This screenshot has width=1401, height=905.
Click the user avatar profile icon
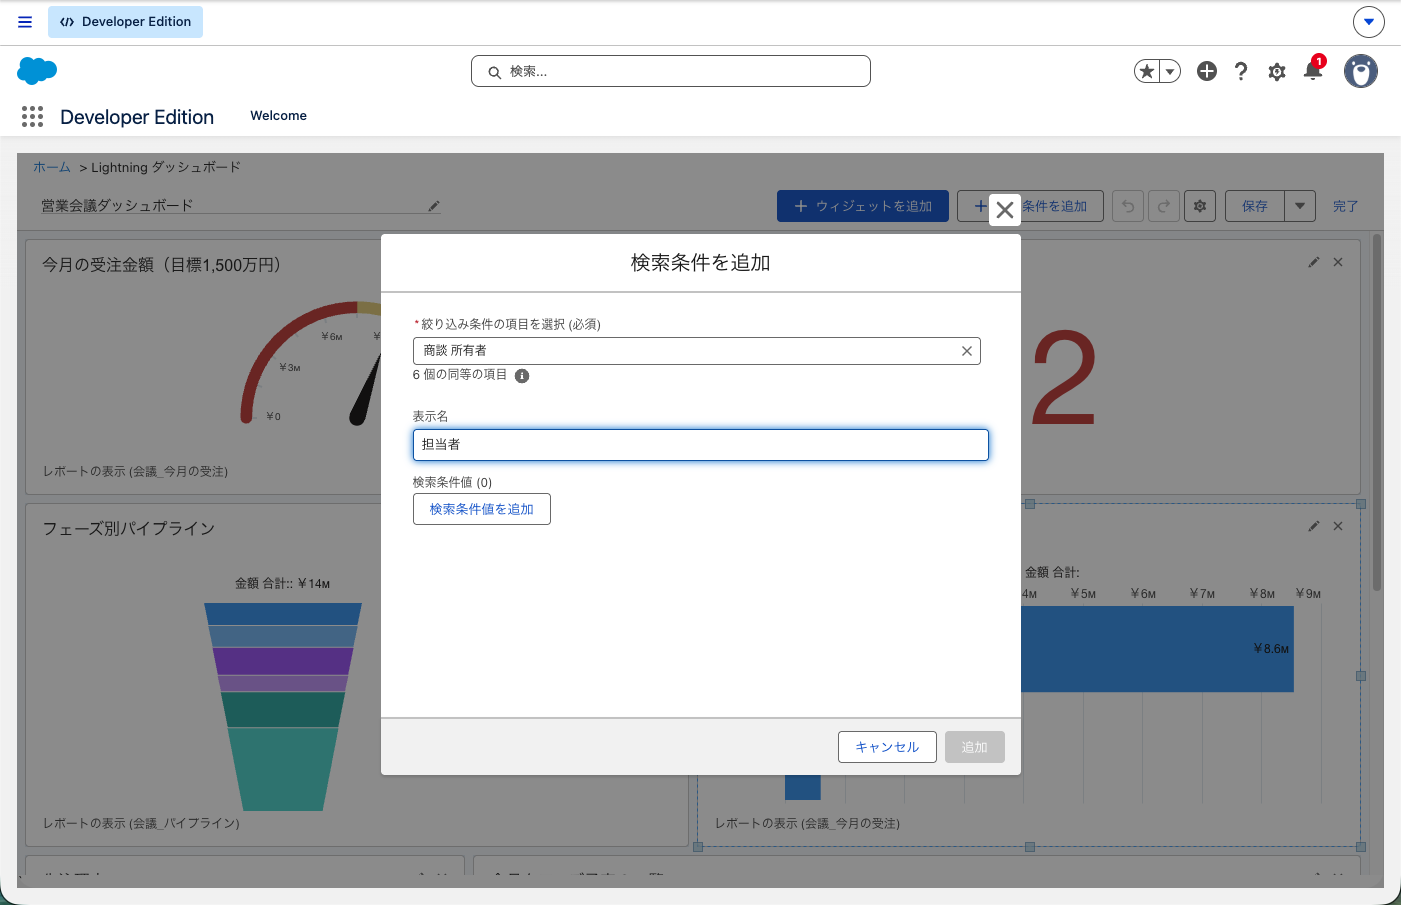point(1361,71)
